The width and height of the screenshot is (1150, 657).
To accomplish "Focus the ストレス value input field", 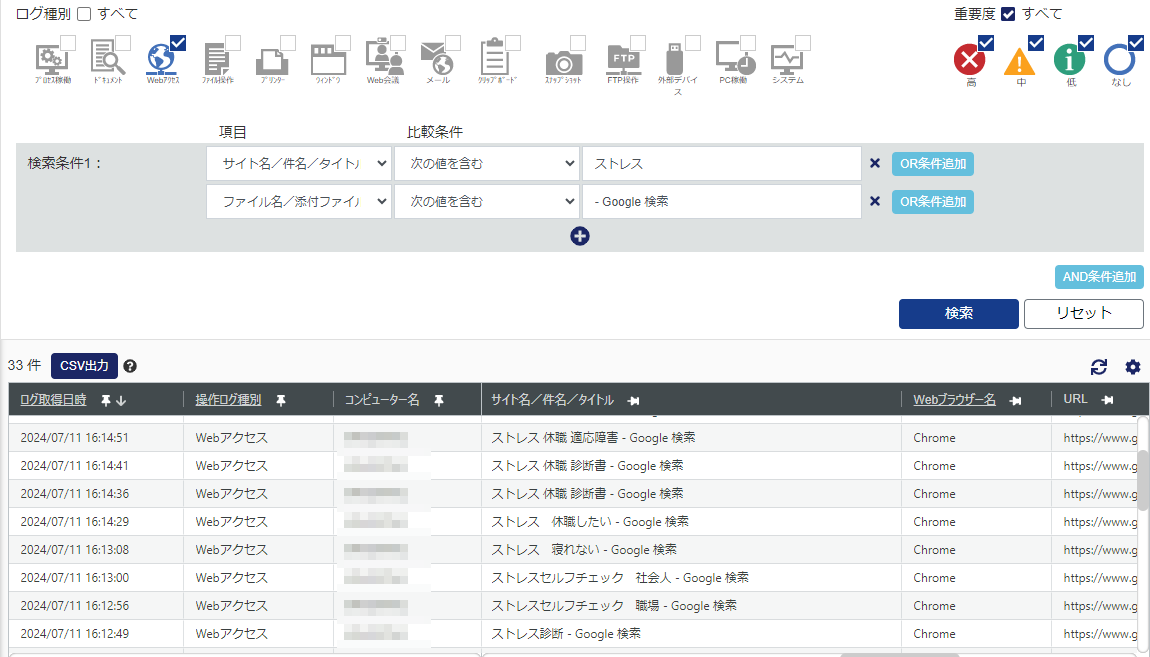I will click(722, 164).
